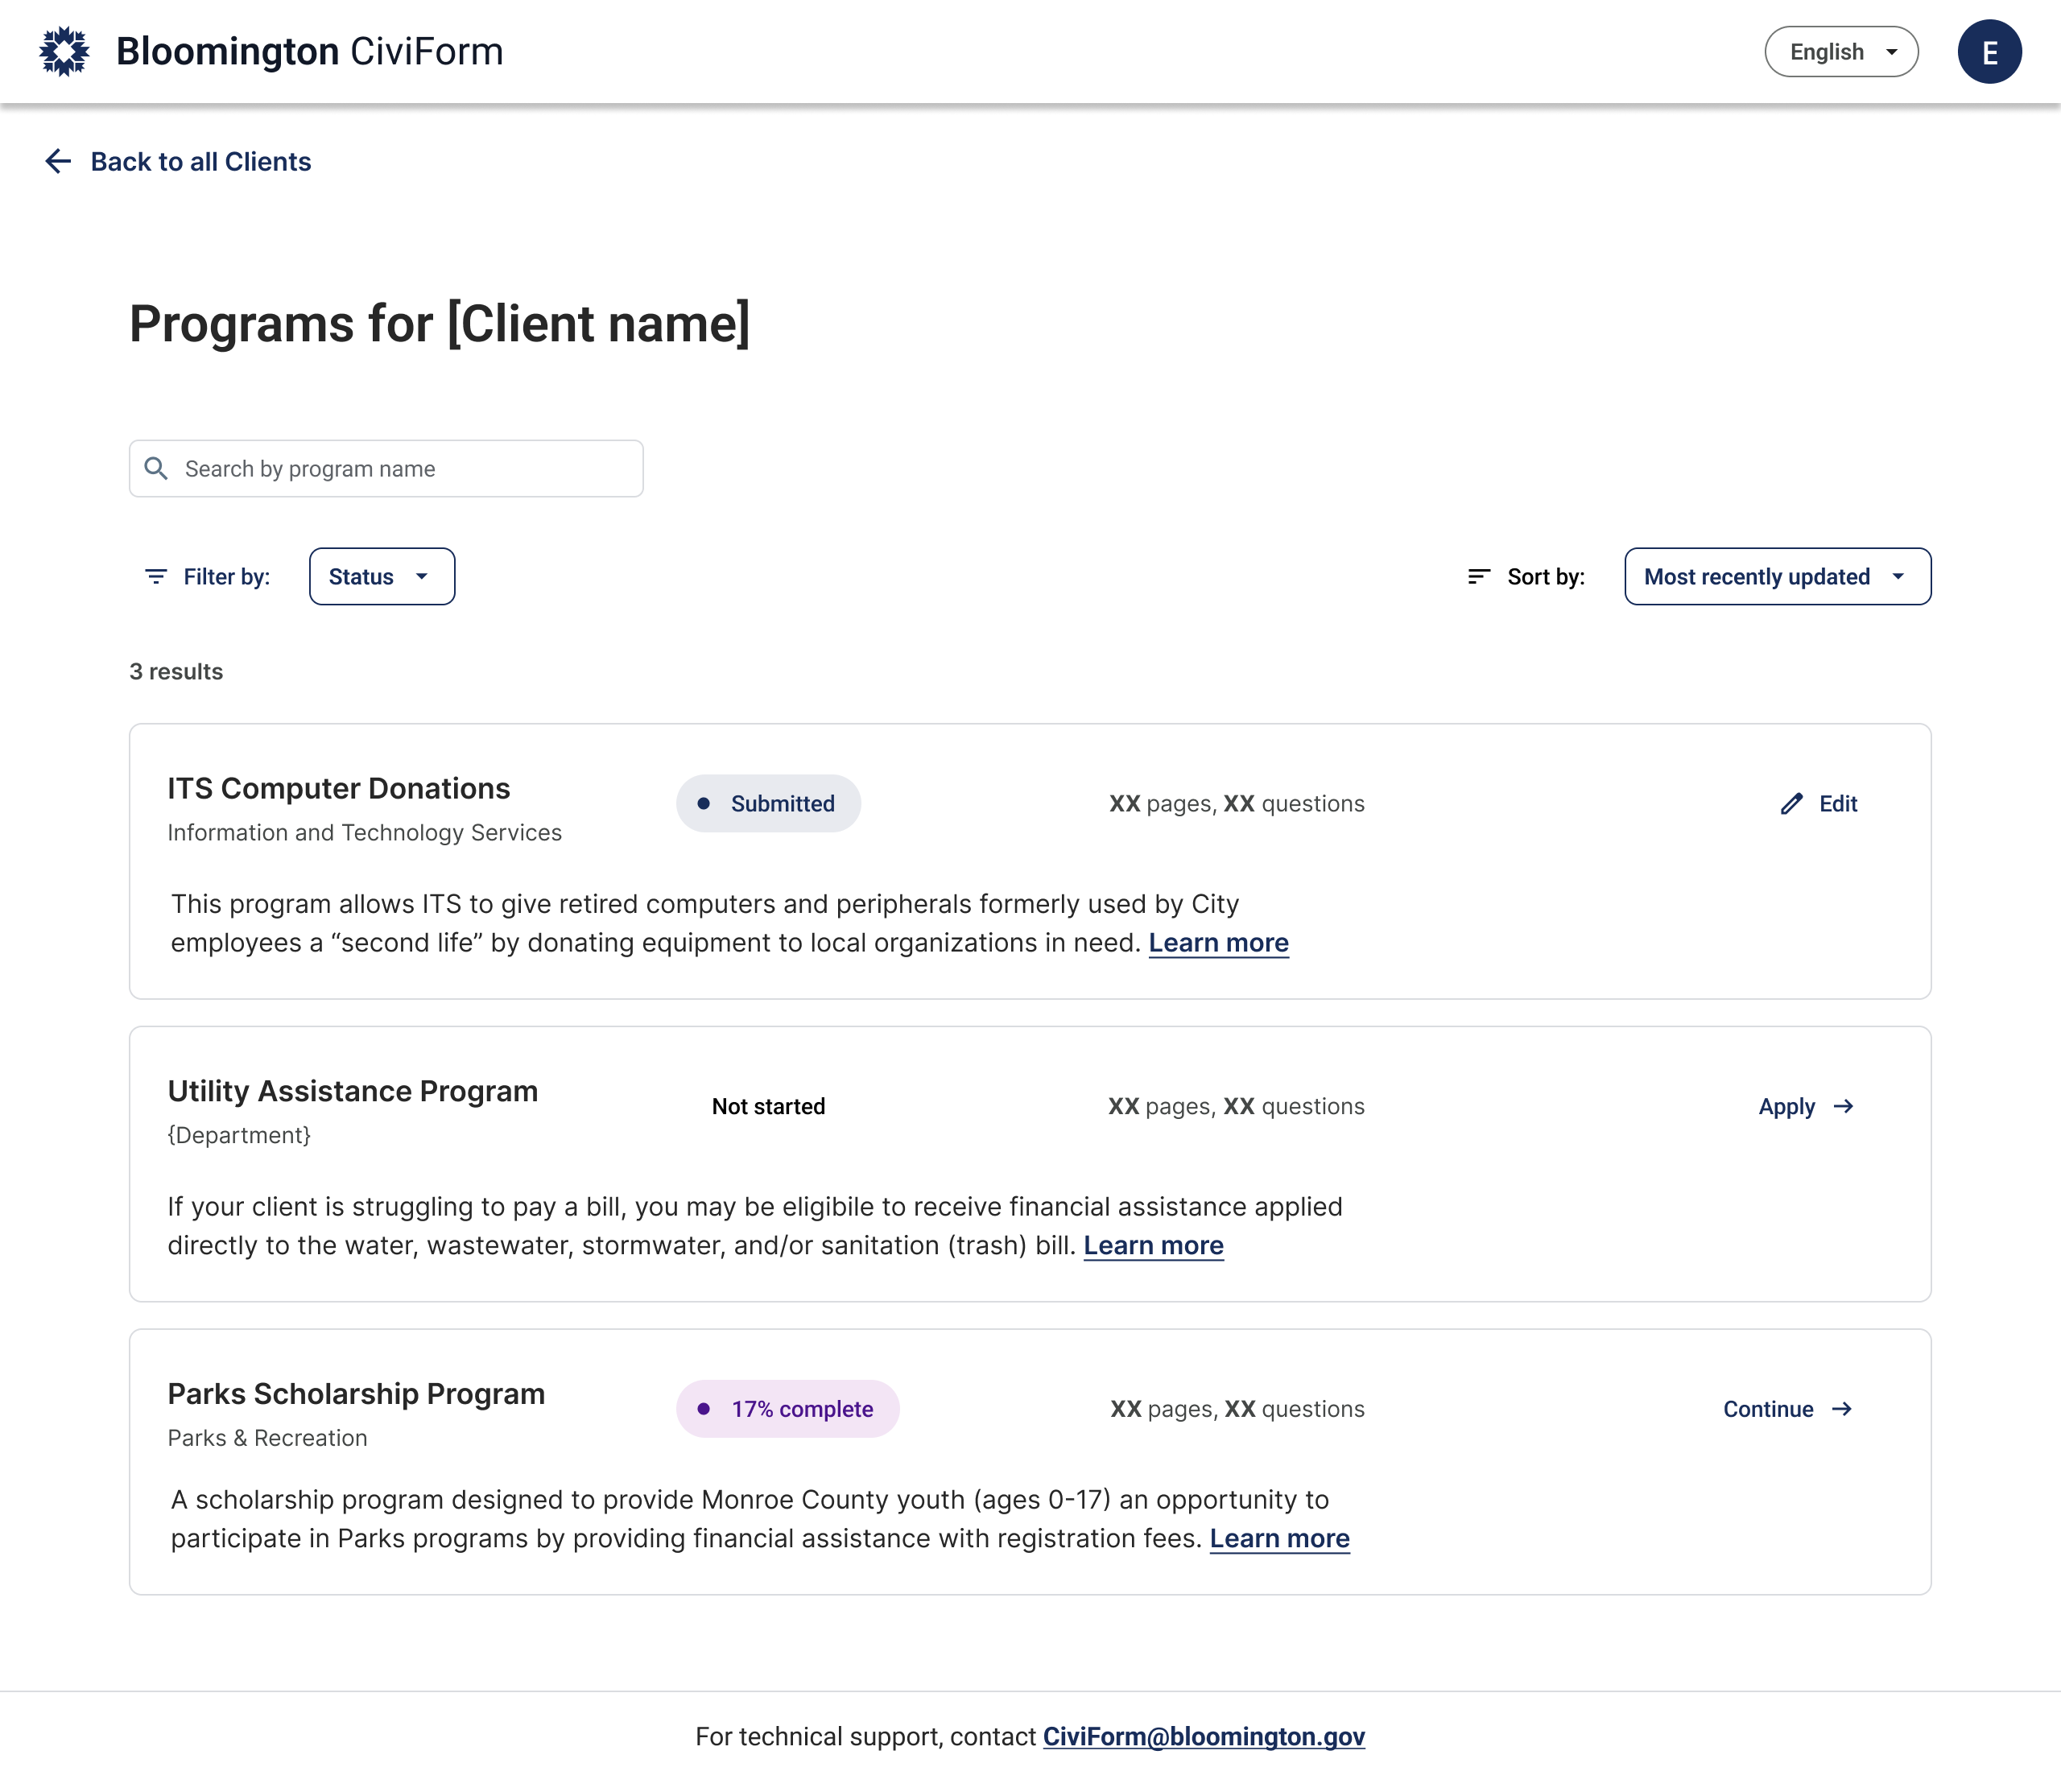Click the search by program name field

tap(386, 468)
